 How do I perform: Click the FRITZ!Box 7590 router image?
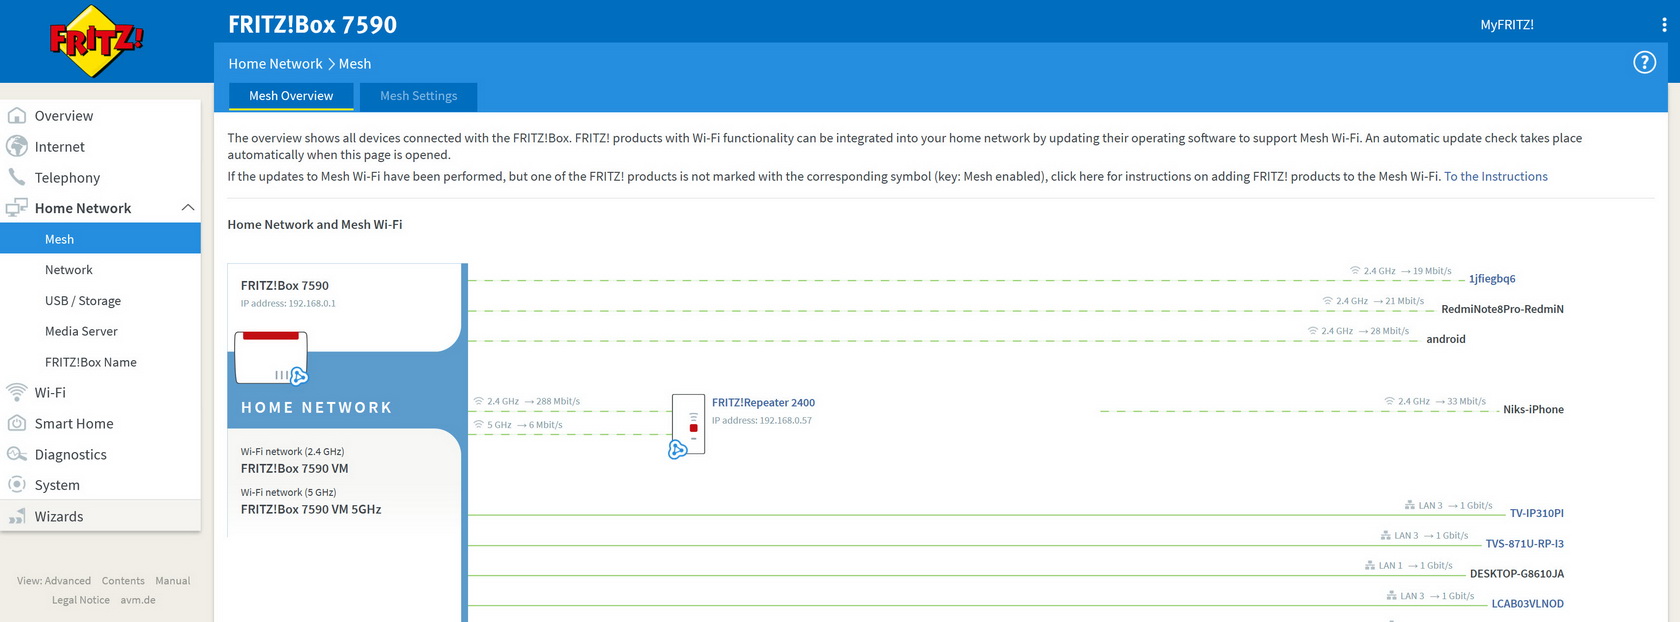[271, 357]
